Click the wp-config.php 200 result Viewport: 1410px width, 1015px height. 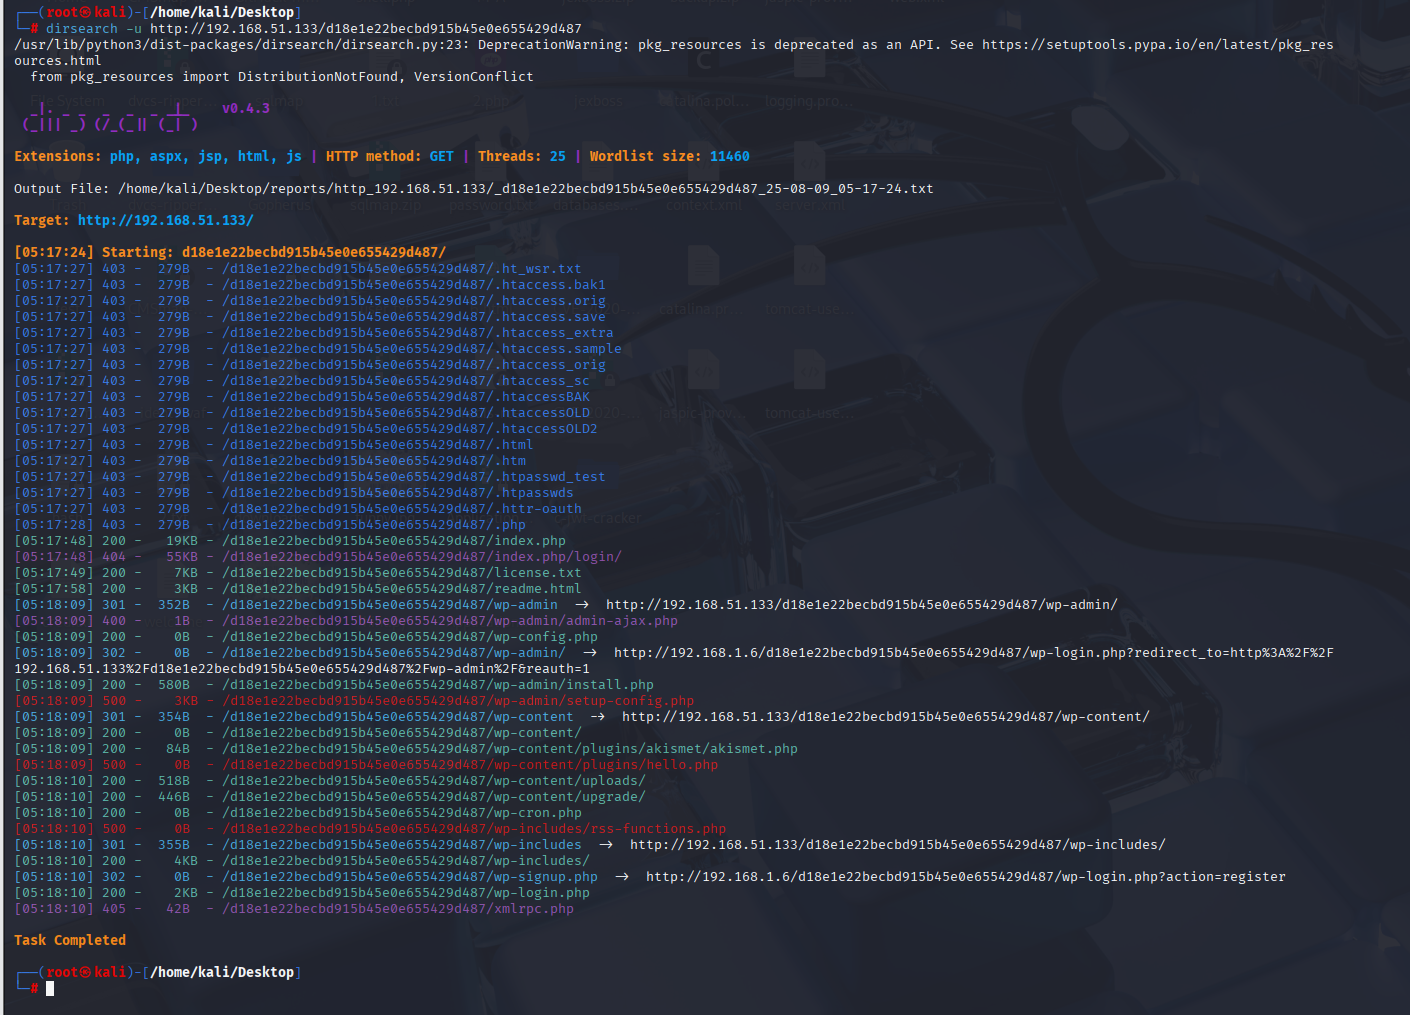coord(306,636)
